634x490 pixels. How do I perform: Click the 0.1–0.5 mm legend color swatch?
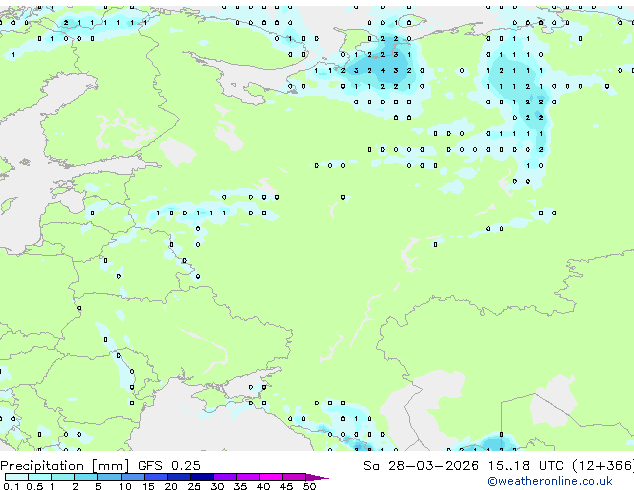coord(17,477)
